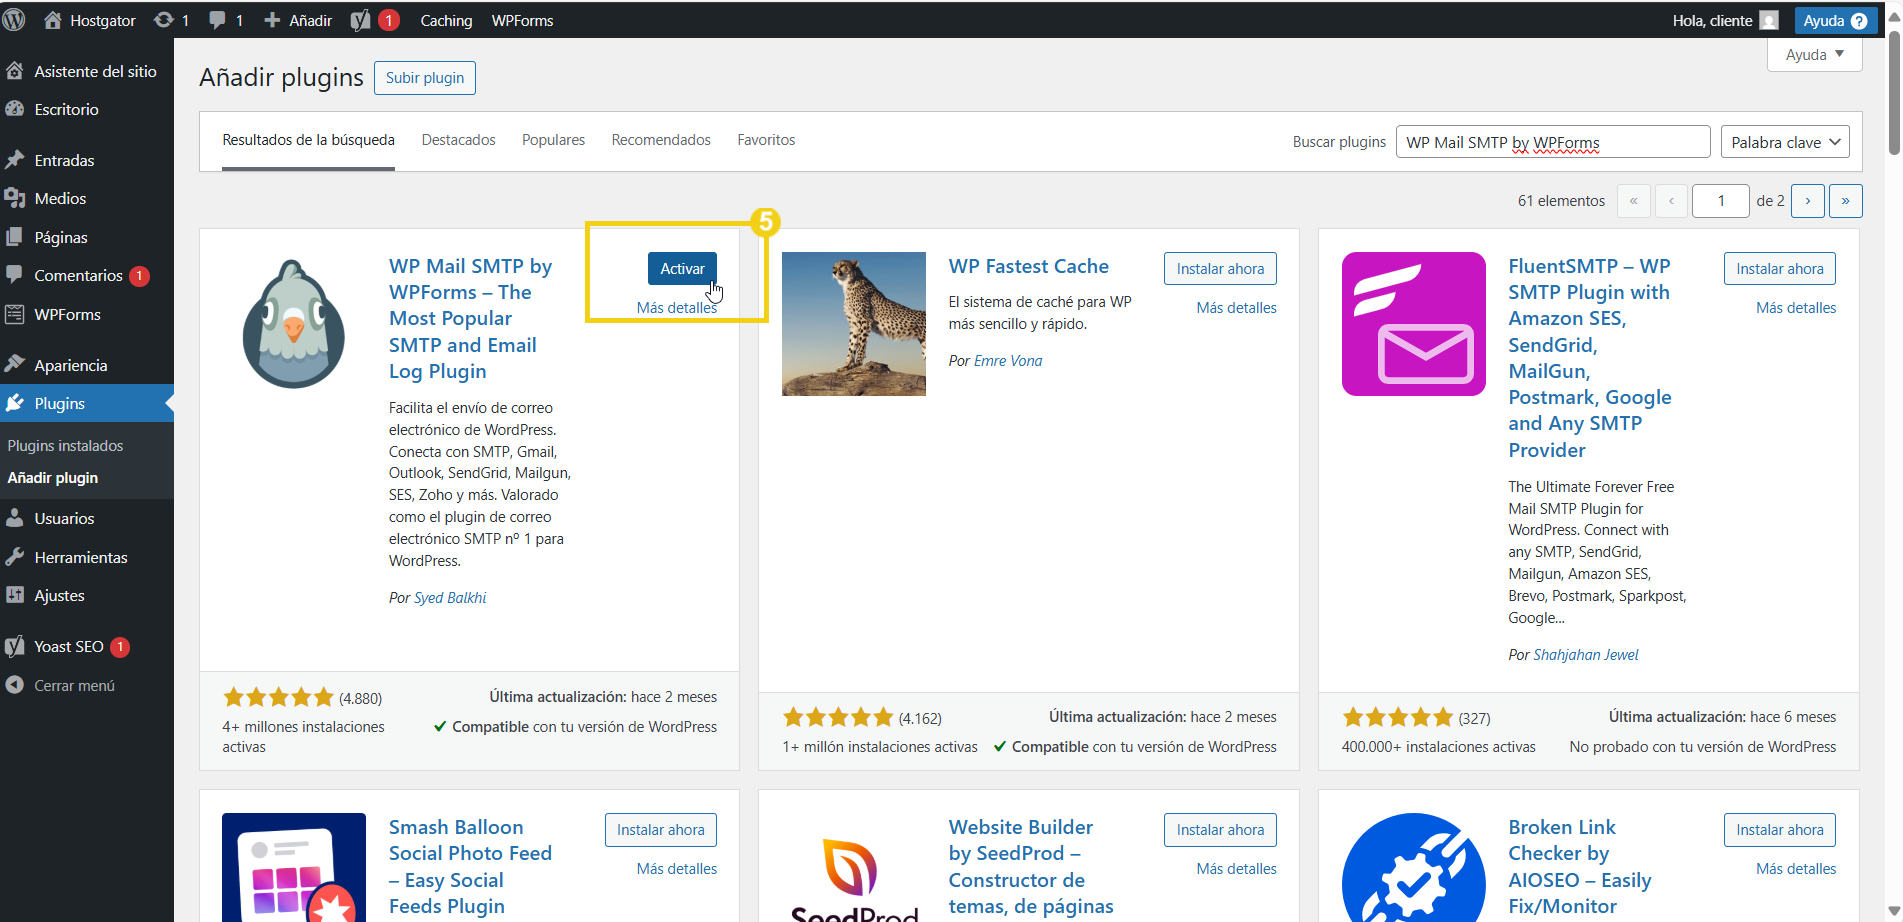Activate the WP Mail SMTP plugin
1903x922 pixels.
(682, 269)
